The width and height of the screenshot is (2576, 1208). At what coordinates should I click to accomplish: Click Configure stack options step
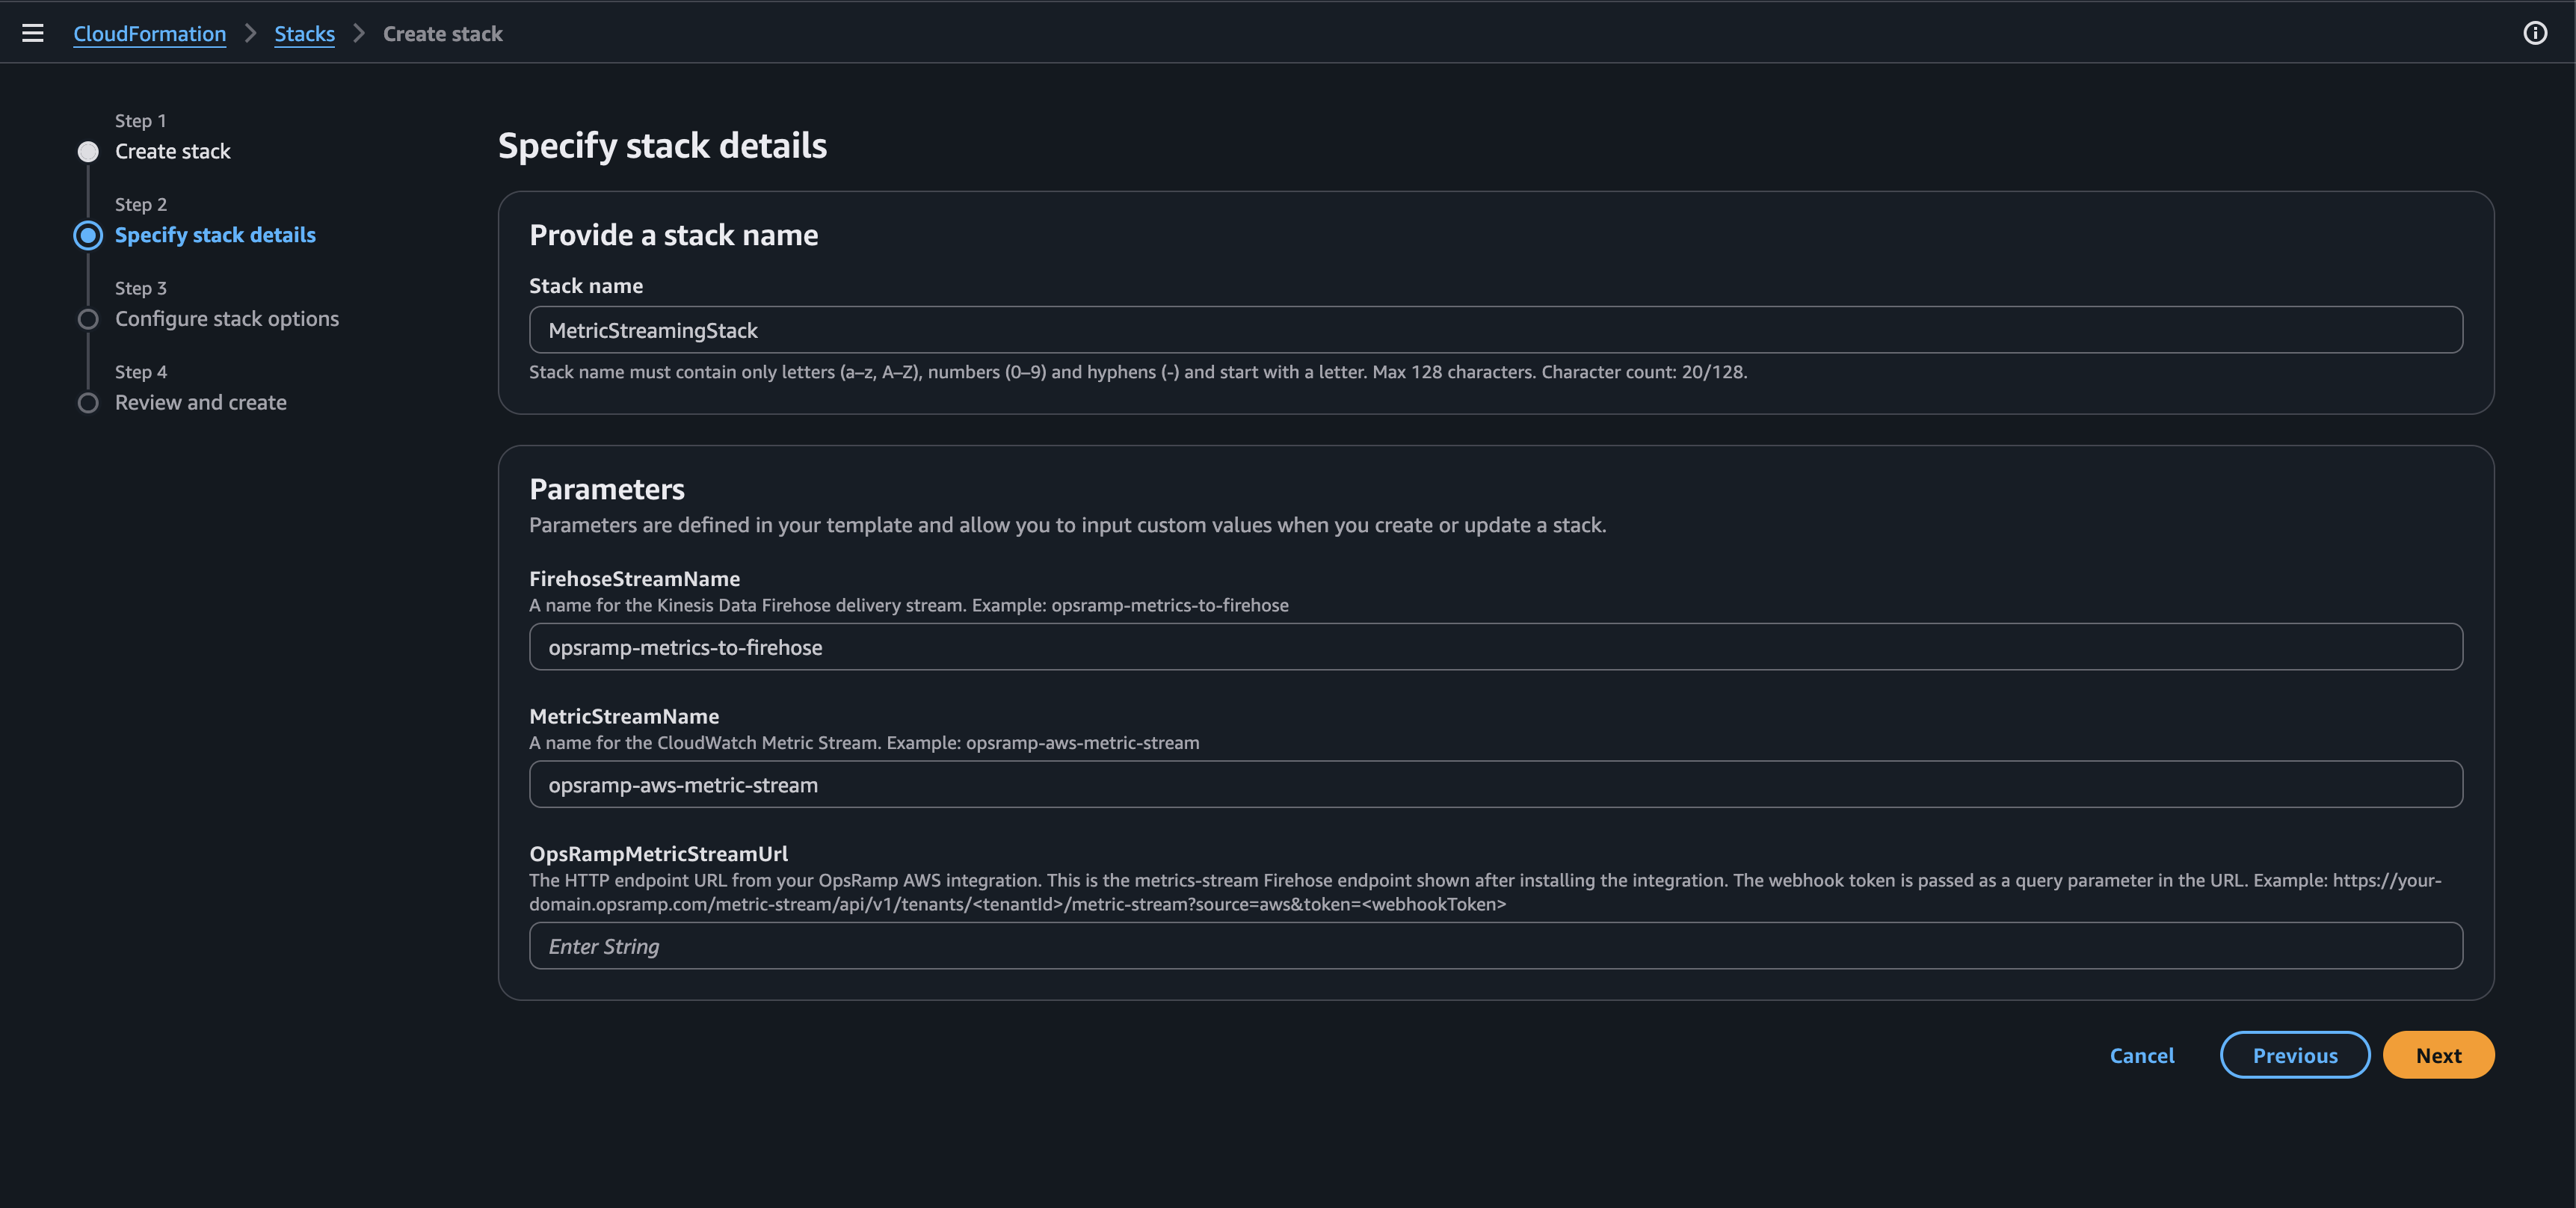(227, 319)
